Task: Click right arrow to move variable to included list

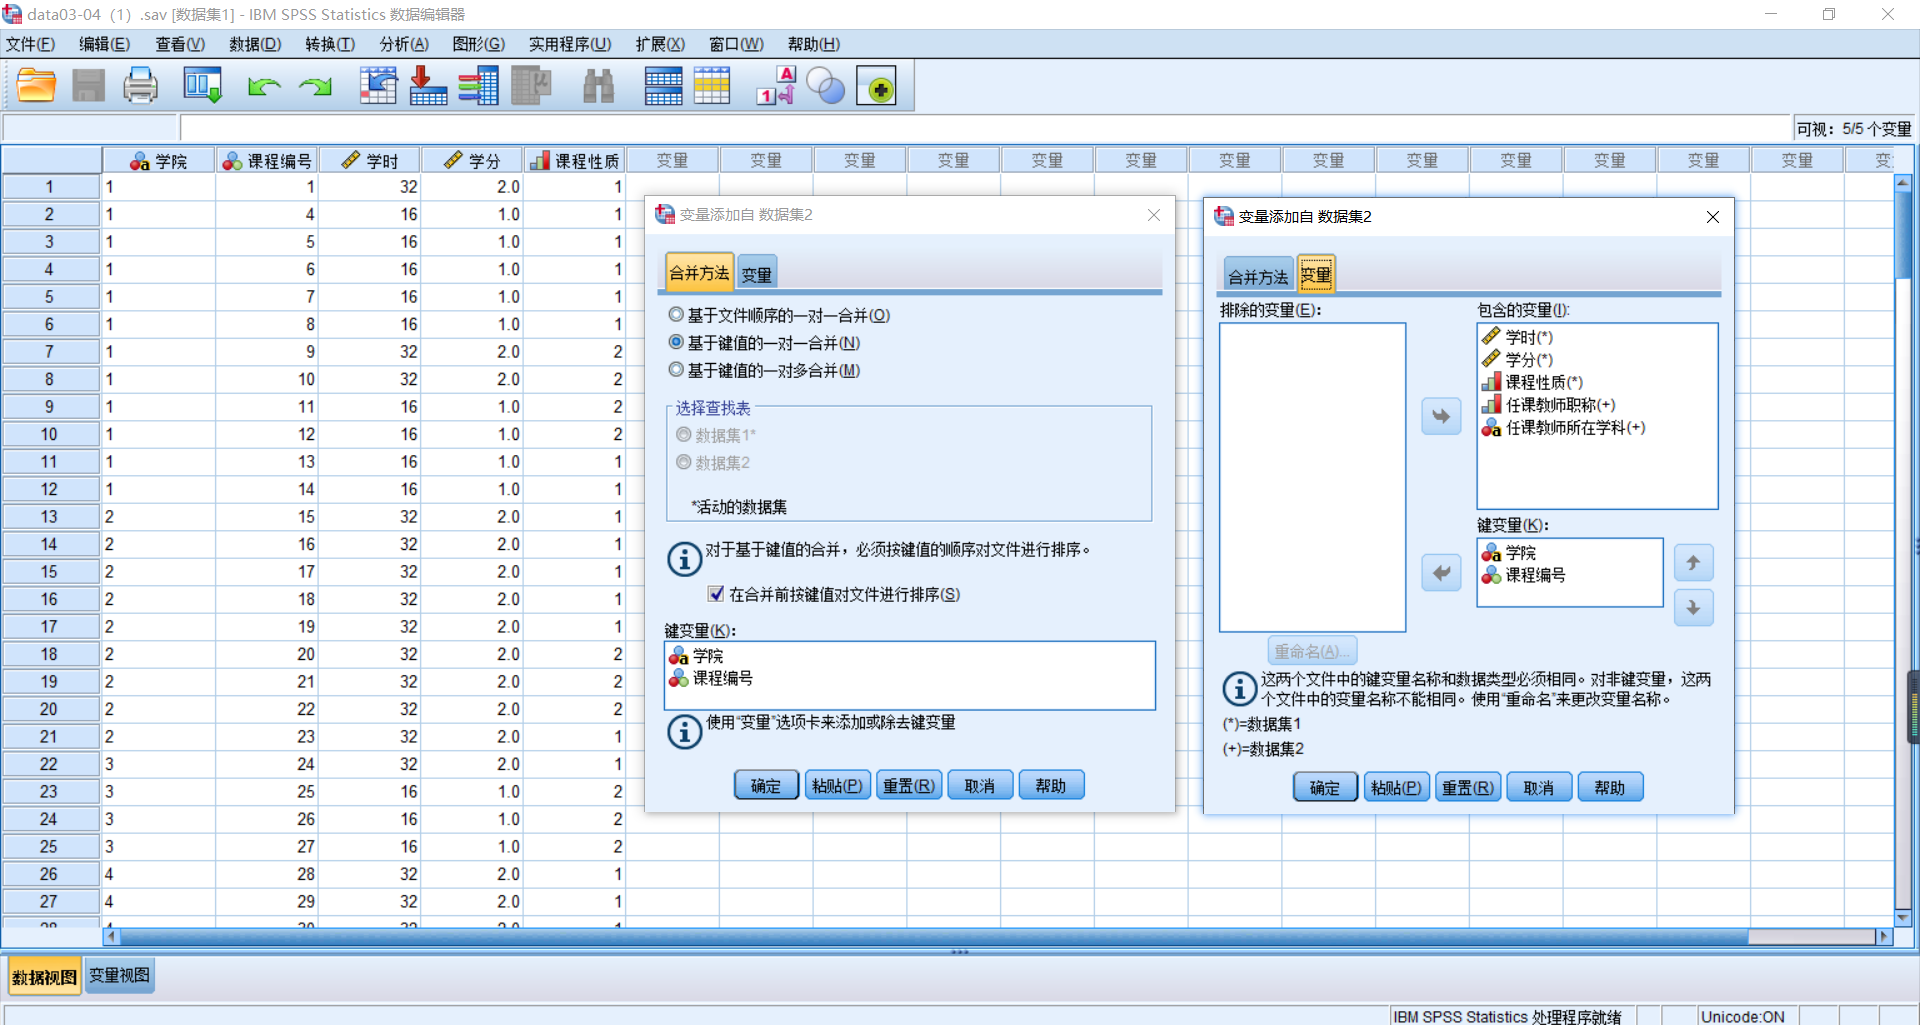Action: pos(1441,416)
